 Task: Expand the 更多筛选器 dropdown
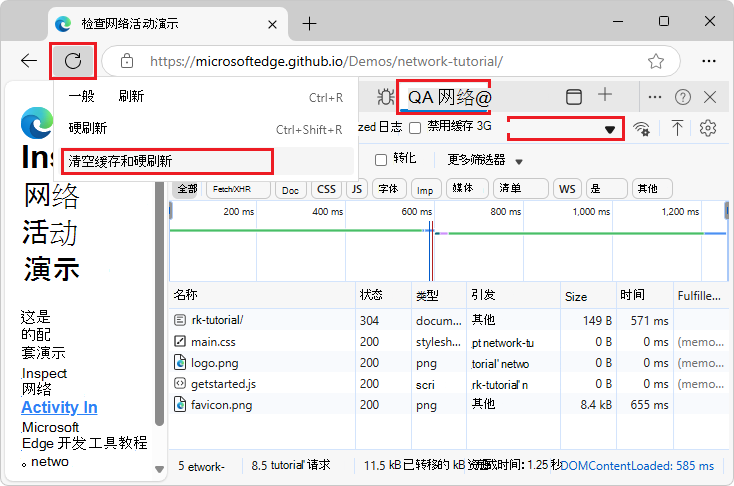tap(485, 160)
